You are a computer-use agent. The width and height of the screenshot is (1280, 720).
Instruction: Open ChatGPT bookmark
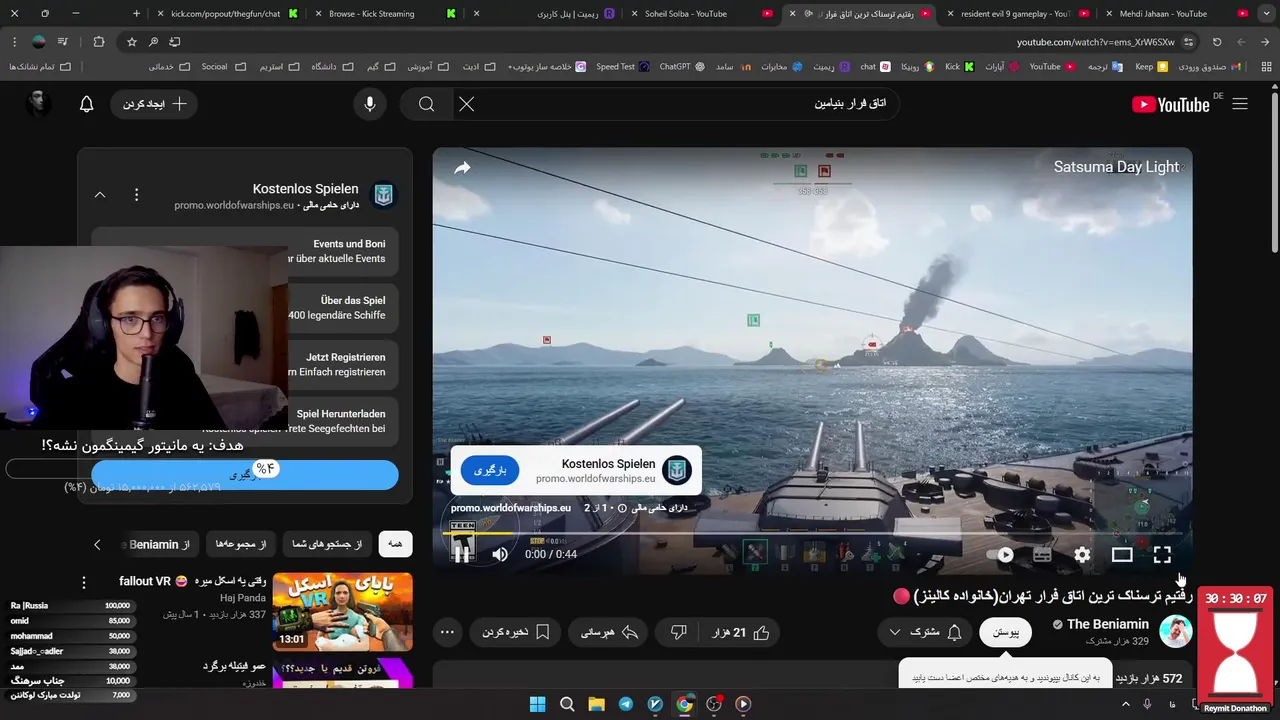[x=683, y=67]
